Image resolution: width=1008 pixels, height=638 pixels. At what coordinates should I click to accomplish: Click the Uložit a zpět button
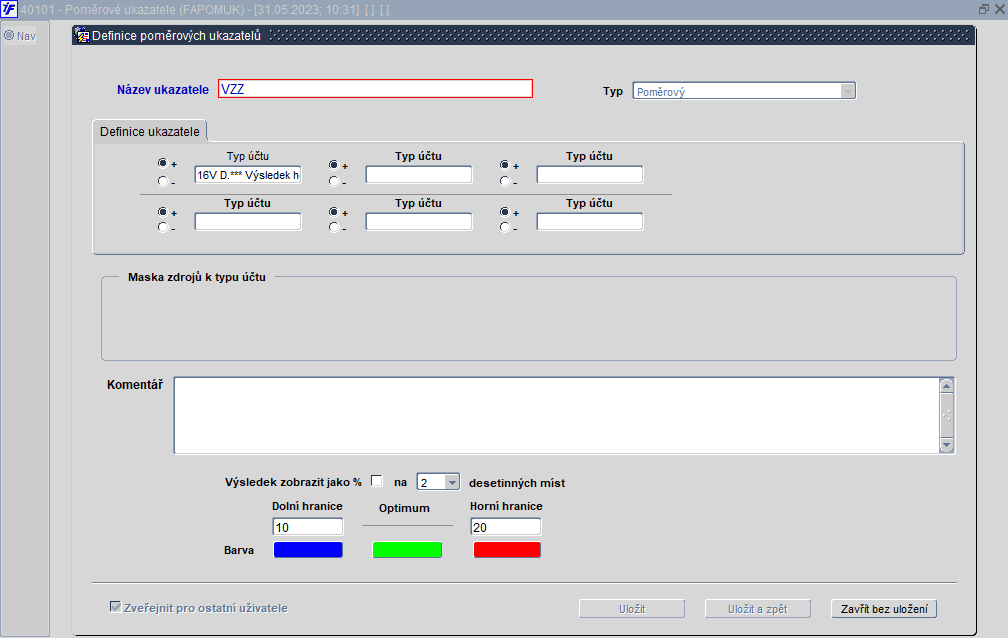(x=757, y=608)
